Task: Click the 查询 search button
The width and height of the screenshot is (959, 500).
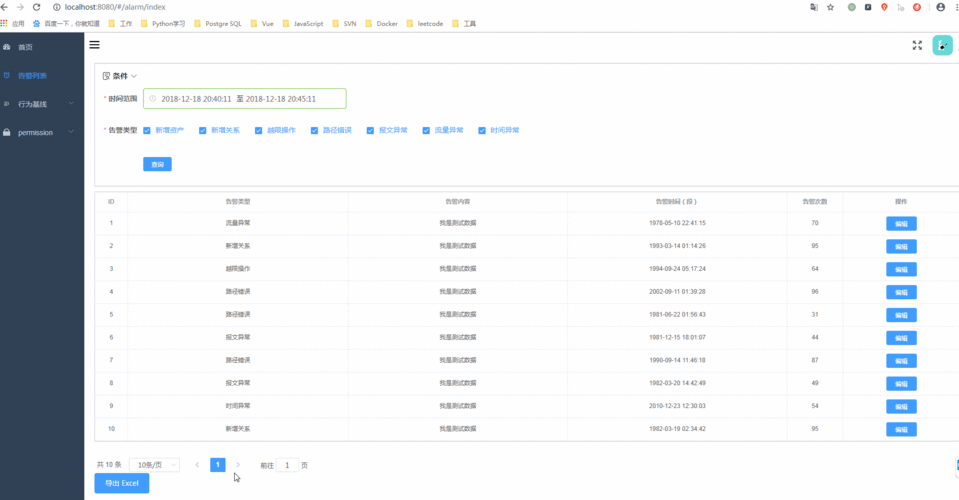Action: (x=157, y=164)
